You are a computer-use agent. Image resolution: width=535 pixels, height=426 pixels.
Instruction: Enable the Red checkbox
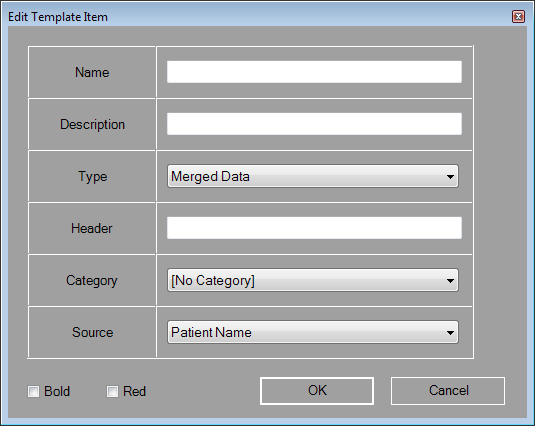click(x=113, y=391)
